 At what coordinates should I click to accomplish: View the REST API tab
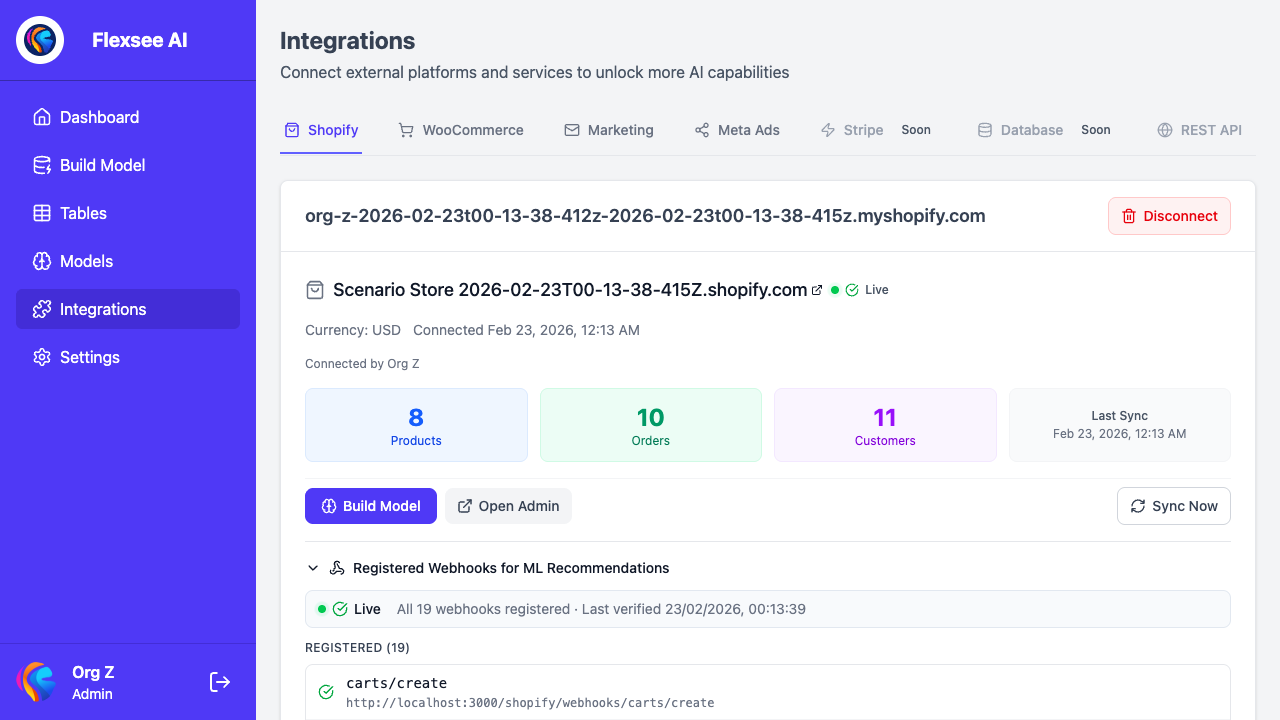pos(1199,130)
